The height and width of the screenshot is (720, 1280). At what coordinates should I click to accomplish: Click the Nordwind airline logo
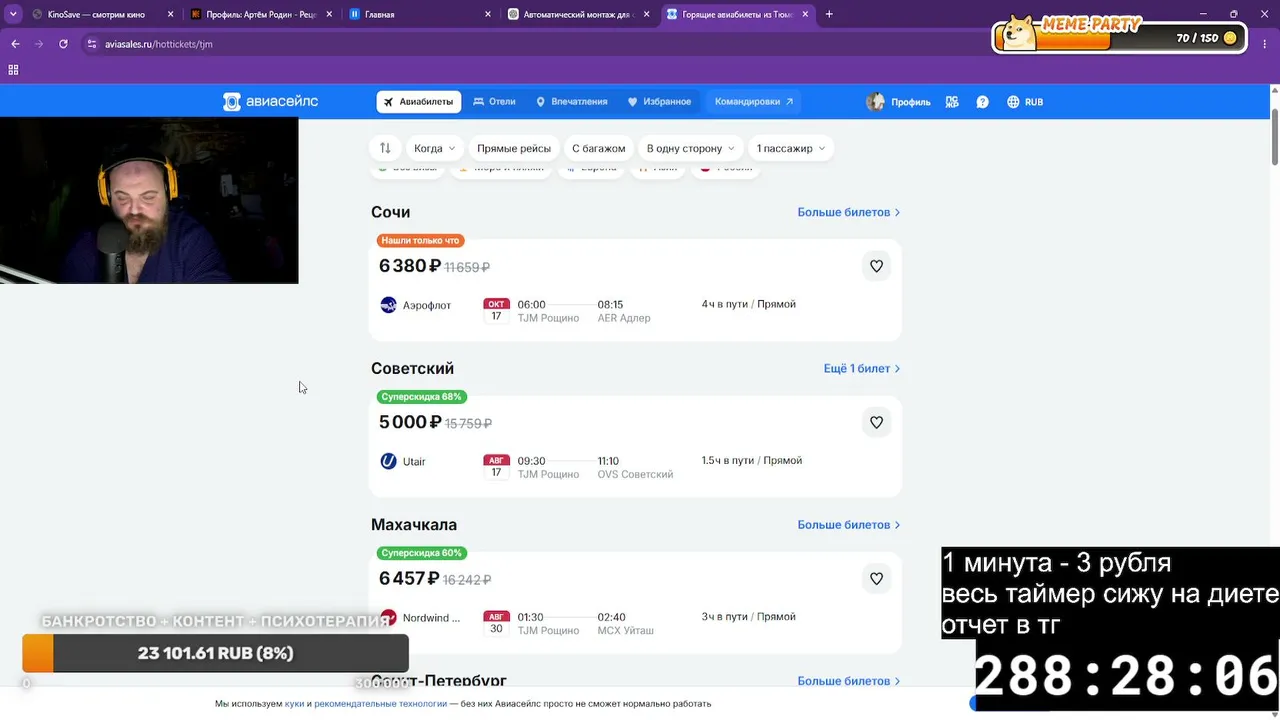click(388, 617)
